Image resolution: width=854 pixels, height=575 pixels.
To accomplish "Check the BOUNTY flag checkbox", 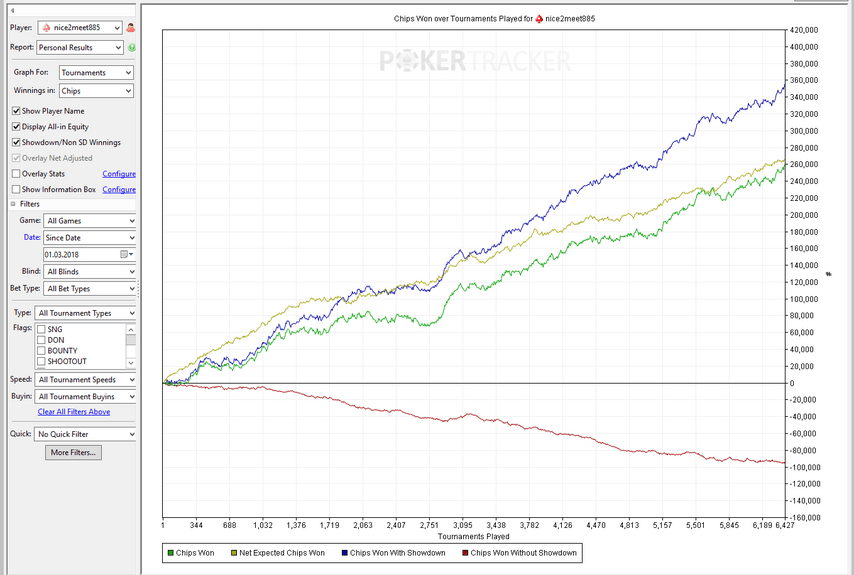I will 41,351.
